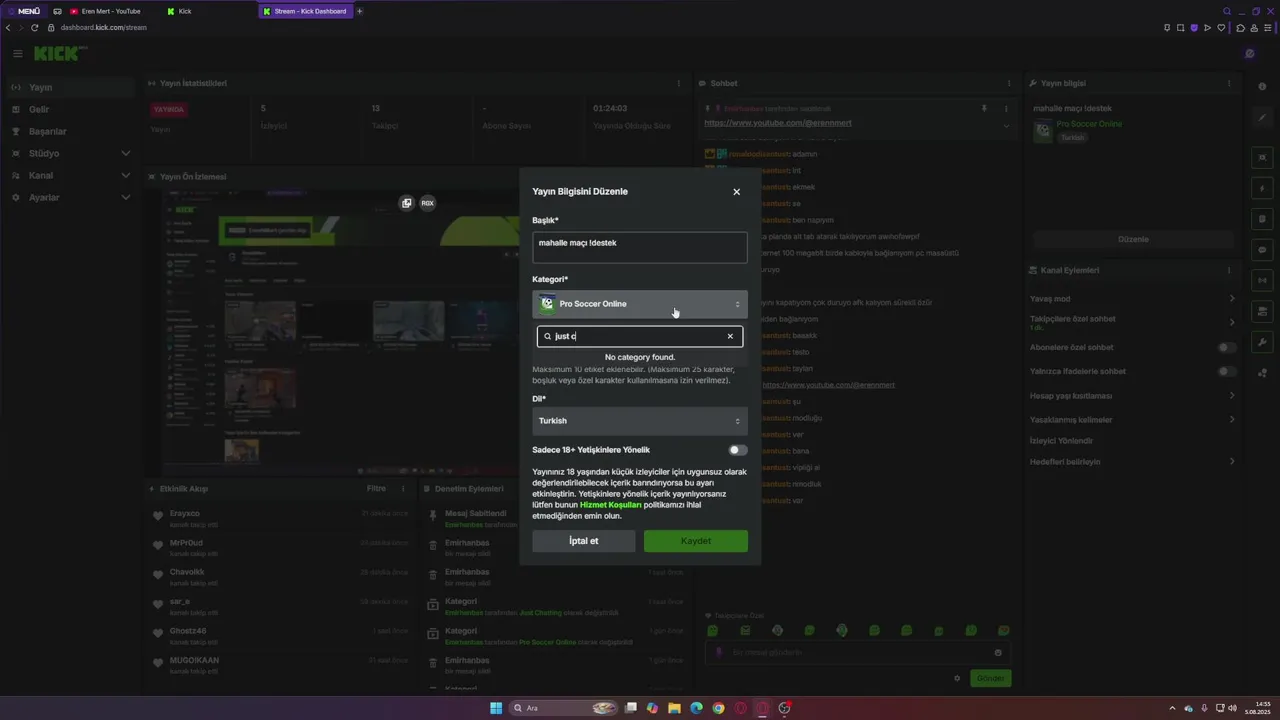Open Hesap yaşı kısıtlaması settings
Screen dimensions: 1280x720
click(1133, 396)
